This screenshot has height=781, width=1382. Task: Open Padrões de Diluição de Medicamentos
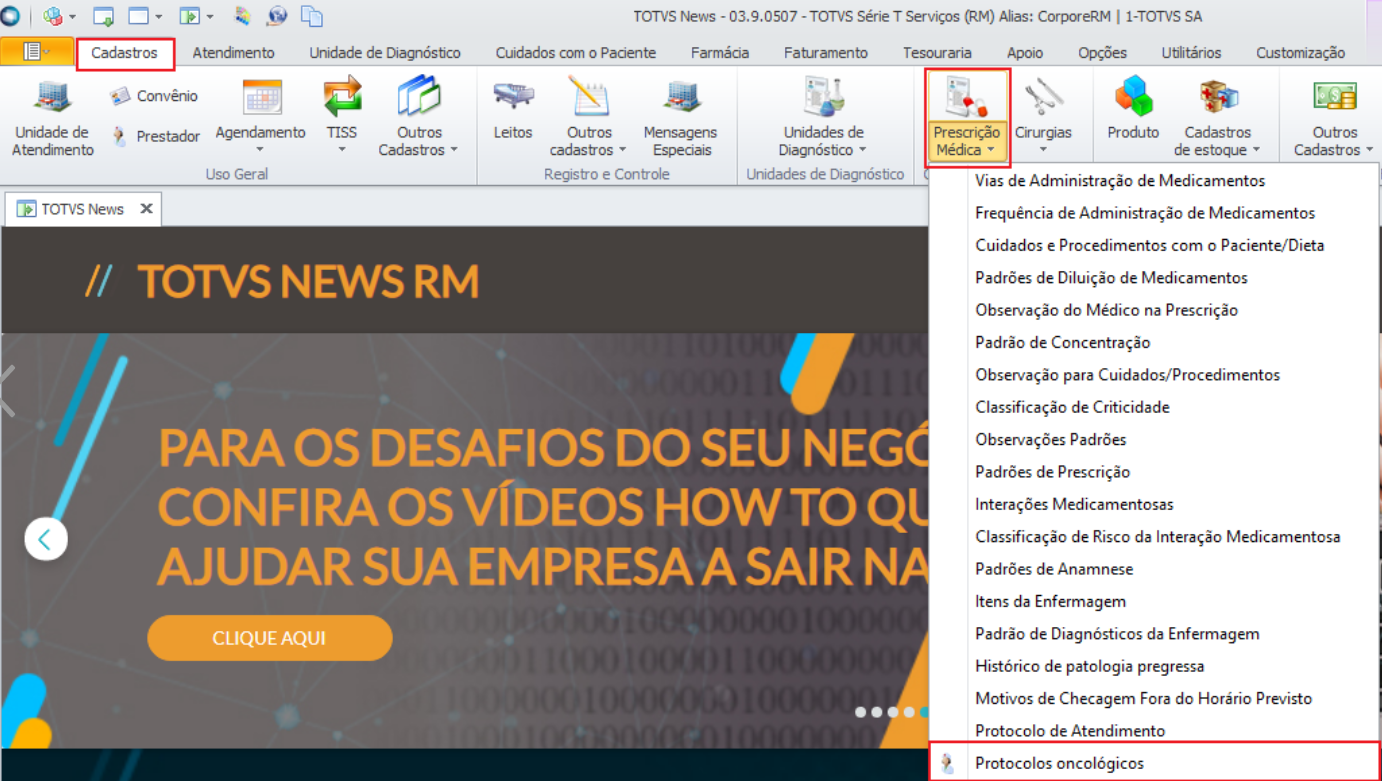tap(1155, 278)
